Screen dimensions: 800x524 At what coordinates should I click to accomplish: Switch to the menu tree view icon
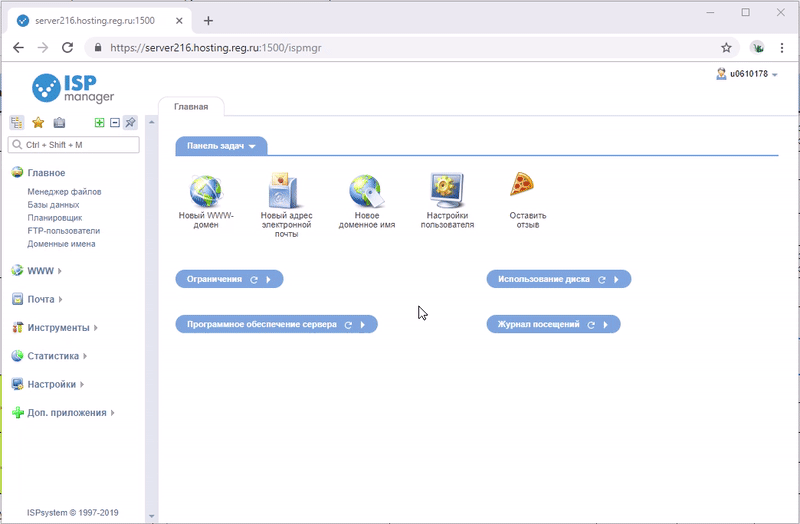pos(17,122)
